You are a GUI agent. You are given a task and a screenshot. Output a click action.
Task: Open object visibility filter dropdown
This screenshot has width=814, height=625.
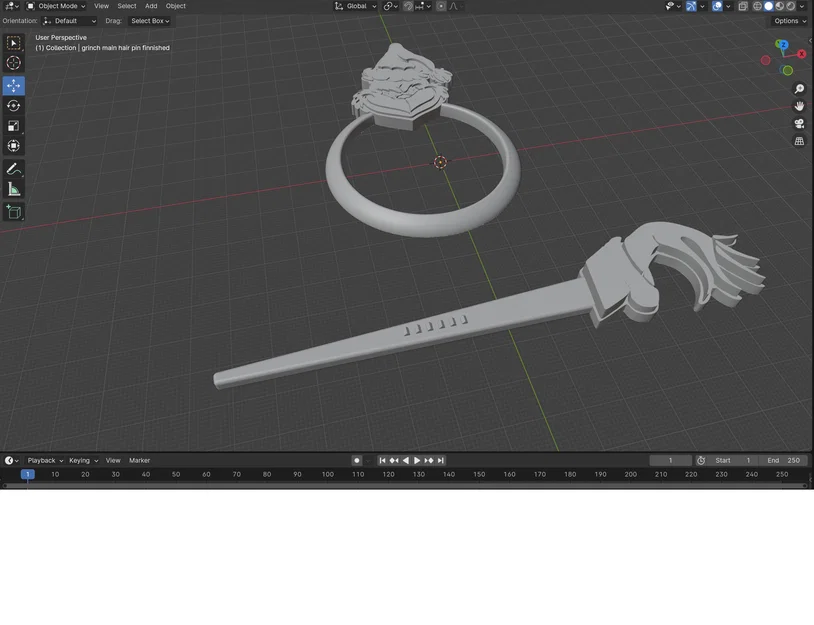[673, 6]
